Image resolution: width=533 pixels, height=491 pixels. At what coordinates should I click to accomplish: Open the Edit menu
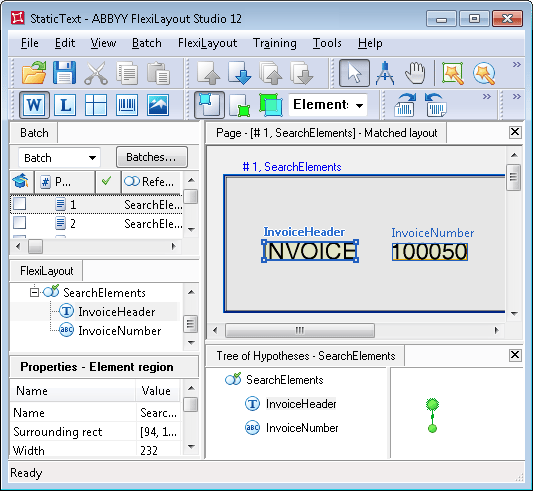point(65,43)
